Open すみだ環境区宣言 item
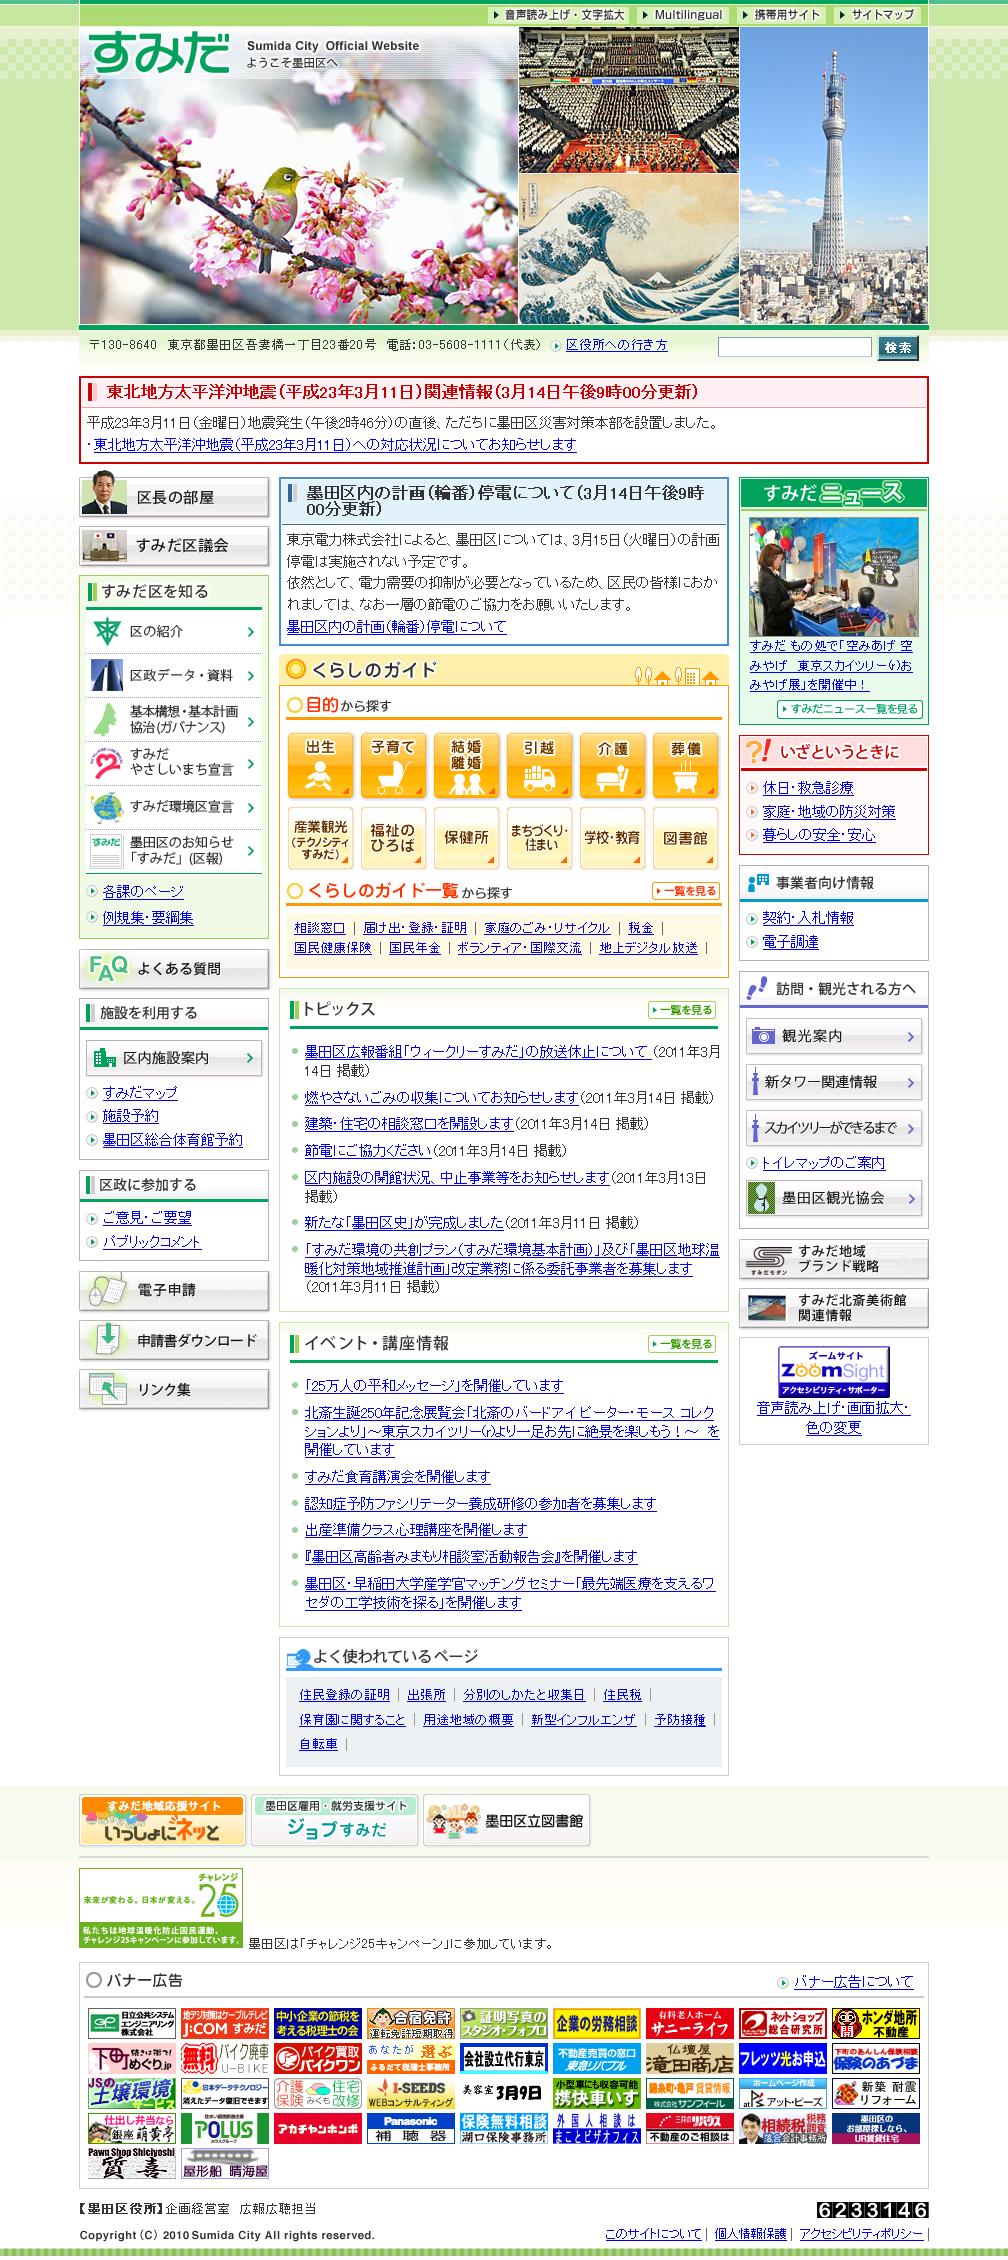Image resolution: width=1008 pixels, height=2260 pixels. (x=174, y=806)
